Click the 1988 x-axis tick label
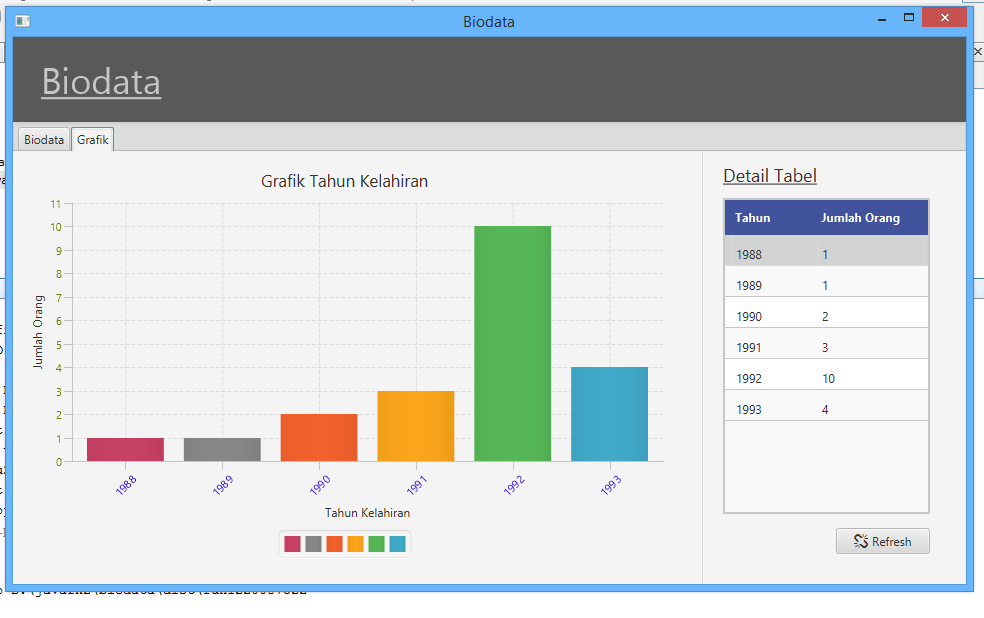The image size is (984, 618). click(x=126, y=485)
